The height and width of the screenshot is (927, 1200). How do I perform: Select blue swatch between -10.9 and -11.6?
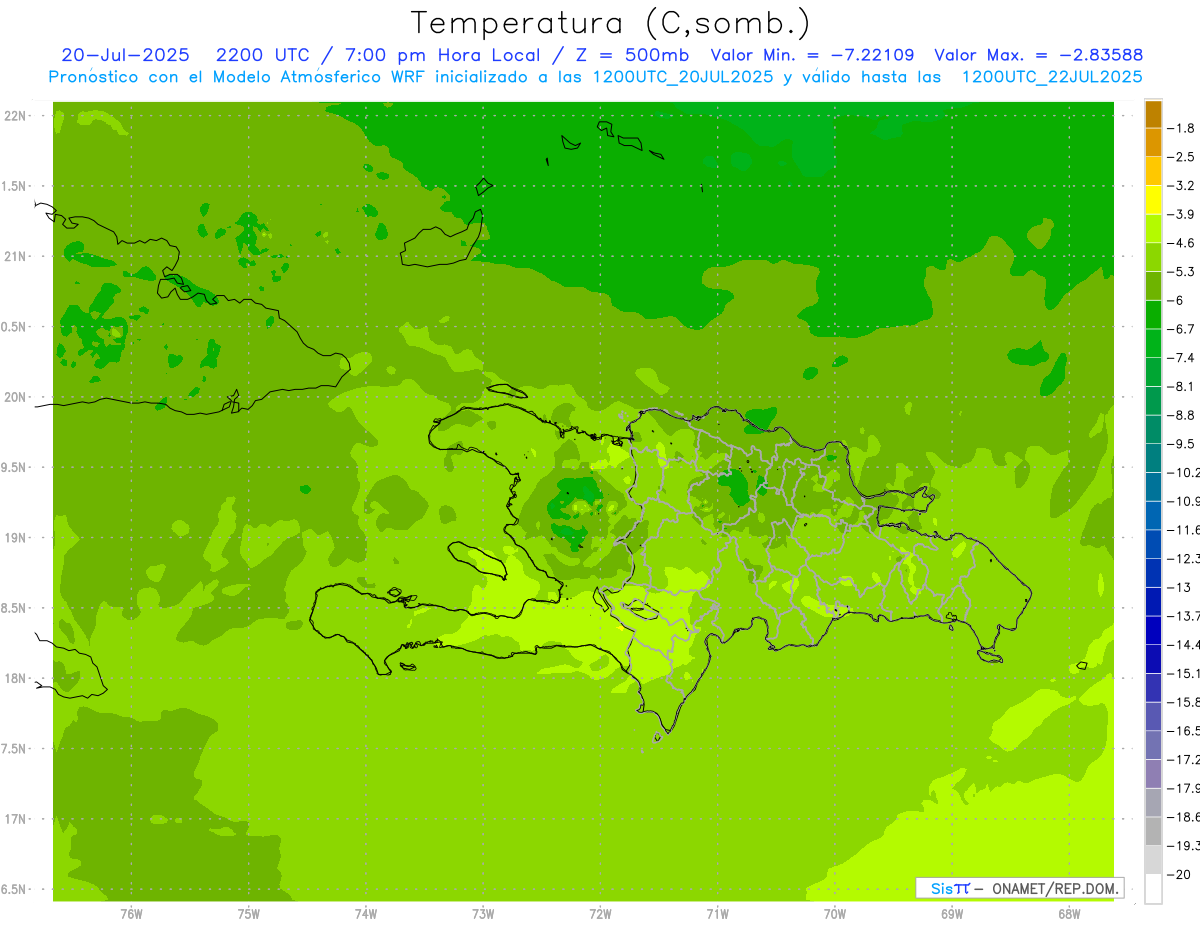click(1153, 515)
